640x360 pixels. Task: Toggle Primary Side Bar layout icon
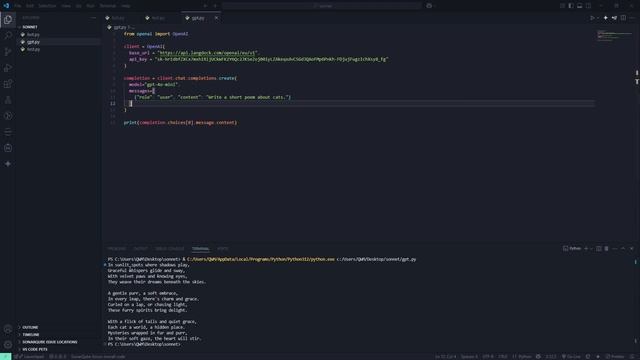point(571,6)
